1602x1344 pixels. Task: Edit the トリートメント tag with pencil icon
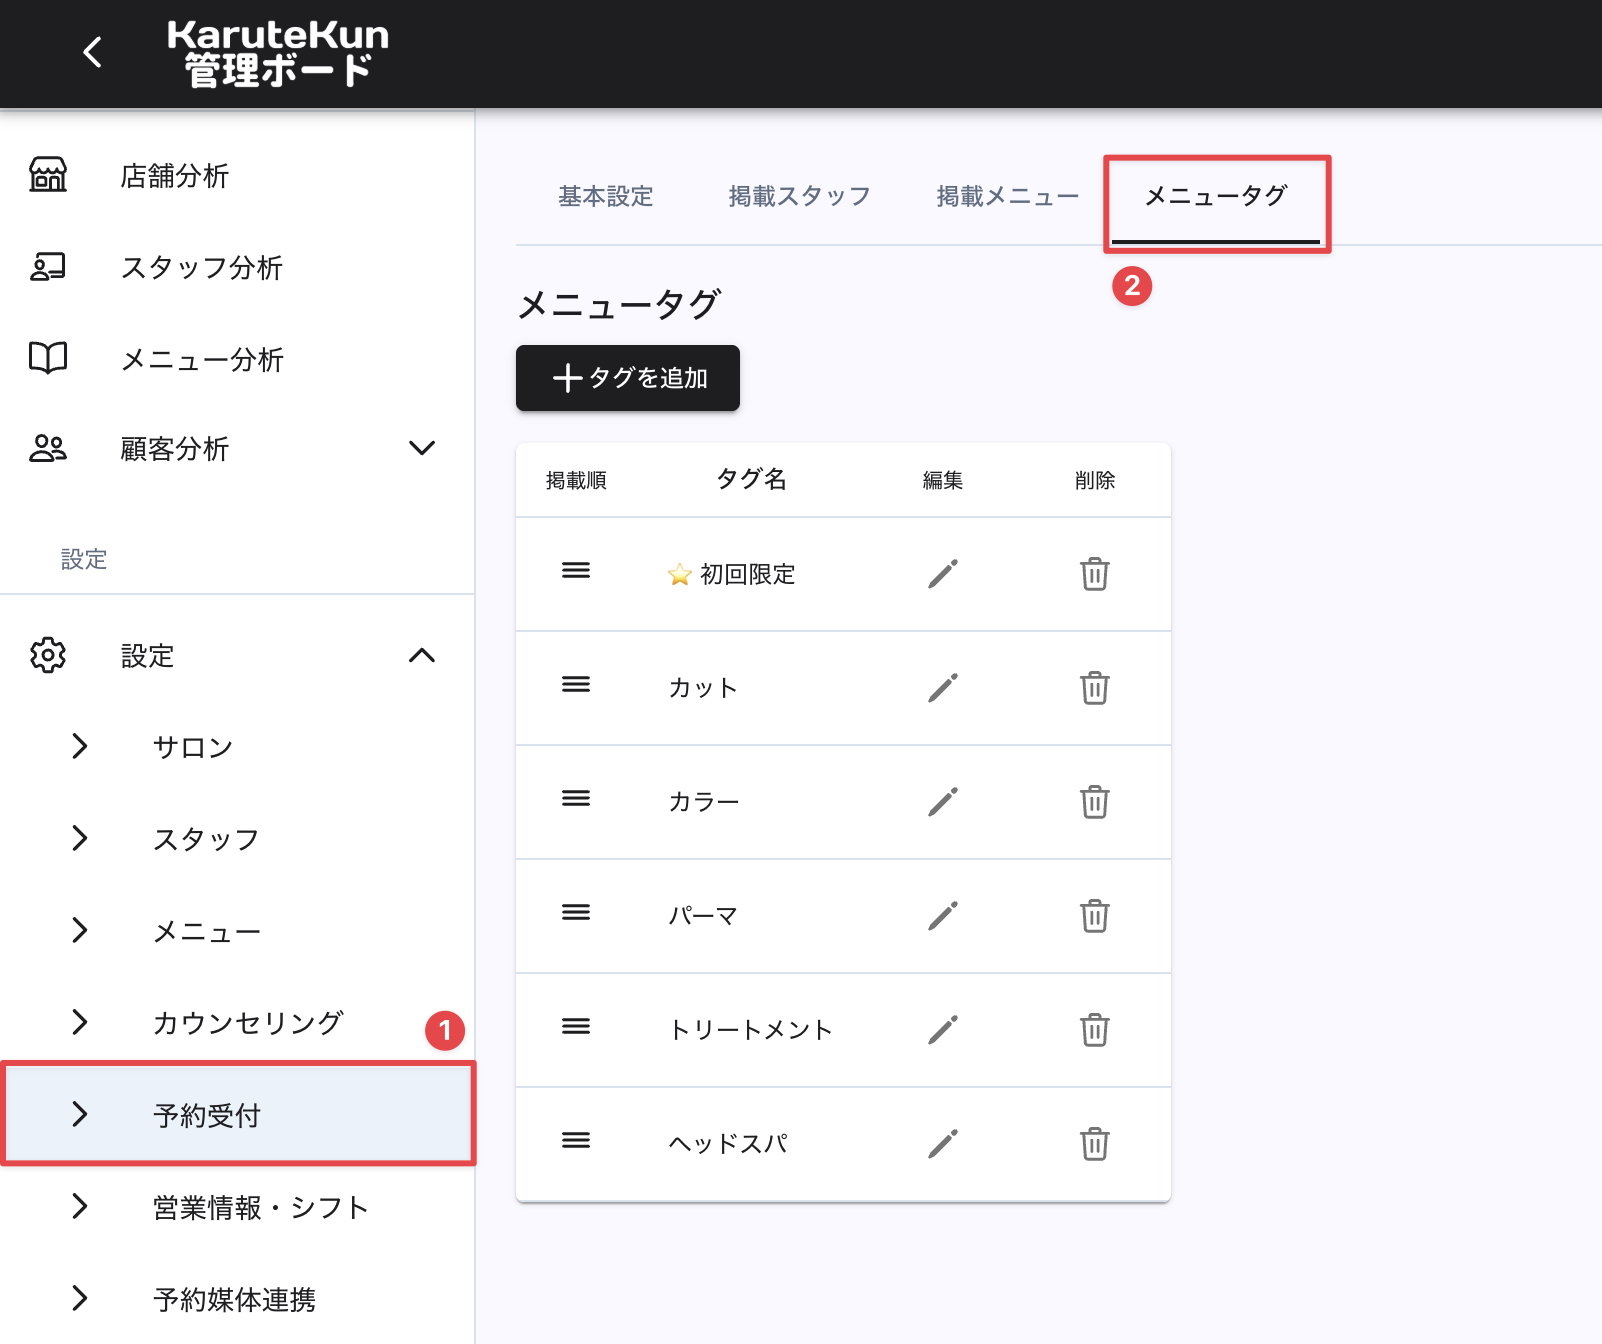coord(943,1030)
